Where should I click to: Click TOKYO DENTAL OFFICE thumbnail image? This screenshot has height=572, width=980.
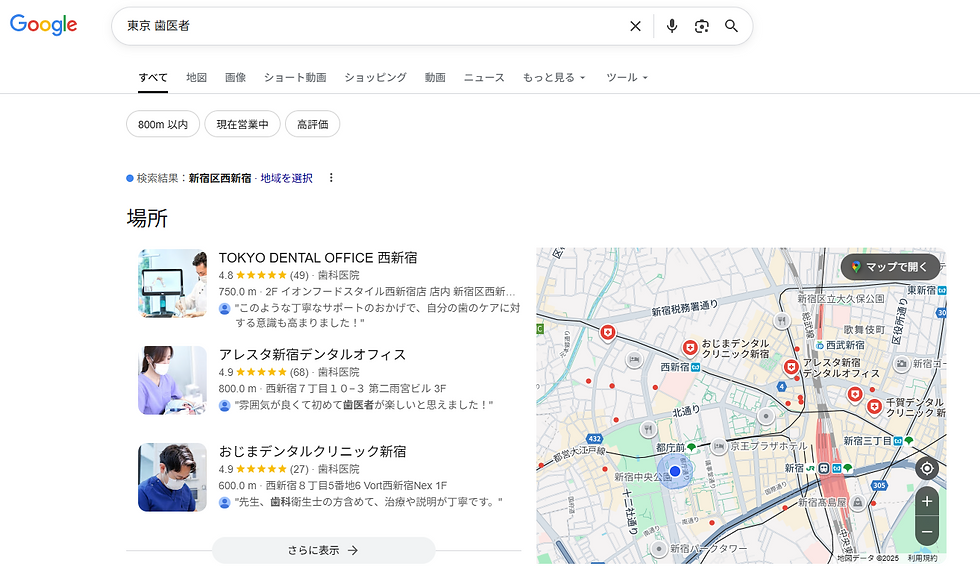[x=172, y=283]
